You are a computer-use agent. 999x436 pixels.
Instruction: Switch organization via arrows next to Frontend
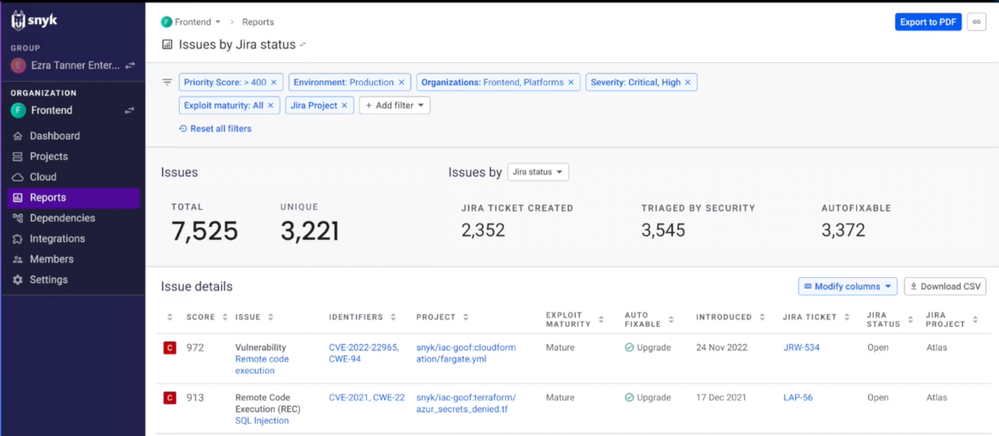click(x=130, y=110)
